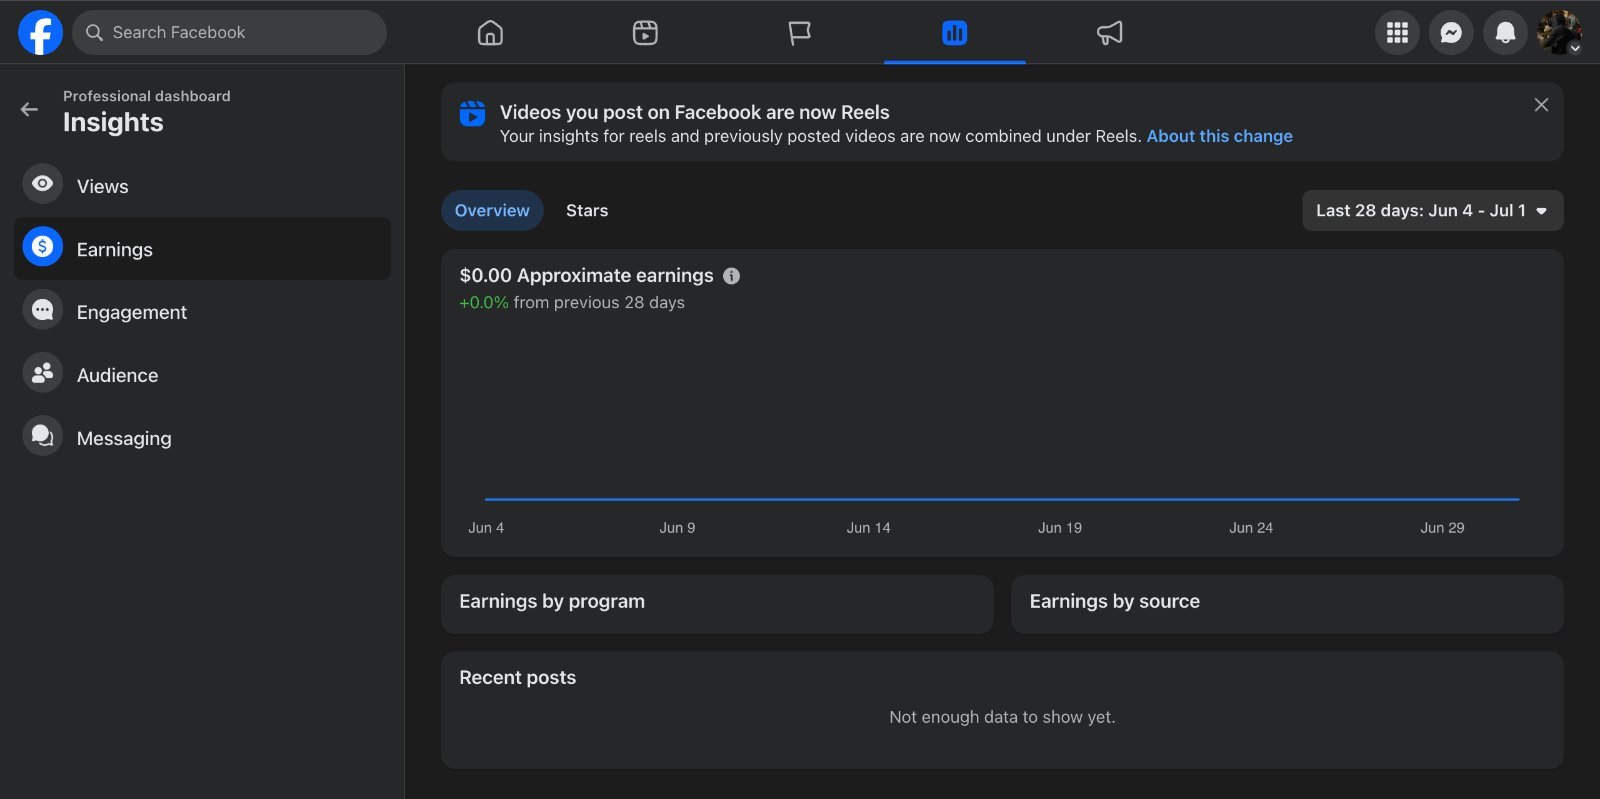Open the Audience insights section

point(202,375)
